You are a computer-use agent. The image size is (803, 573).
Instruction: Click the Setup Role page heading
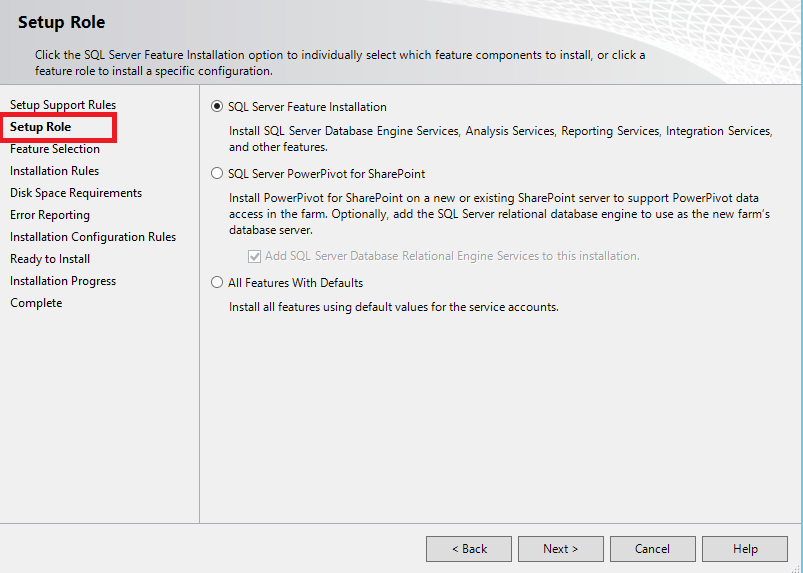click(x=61, y=22)
